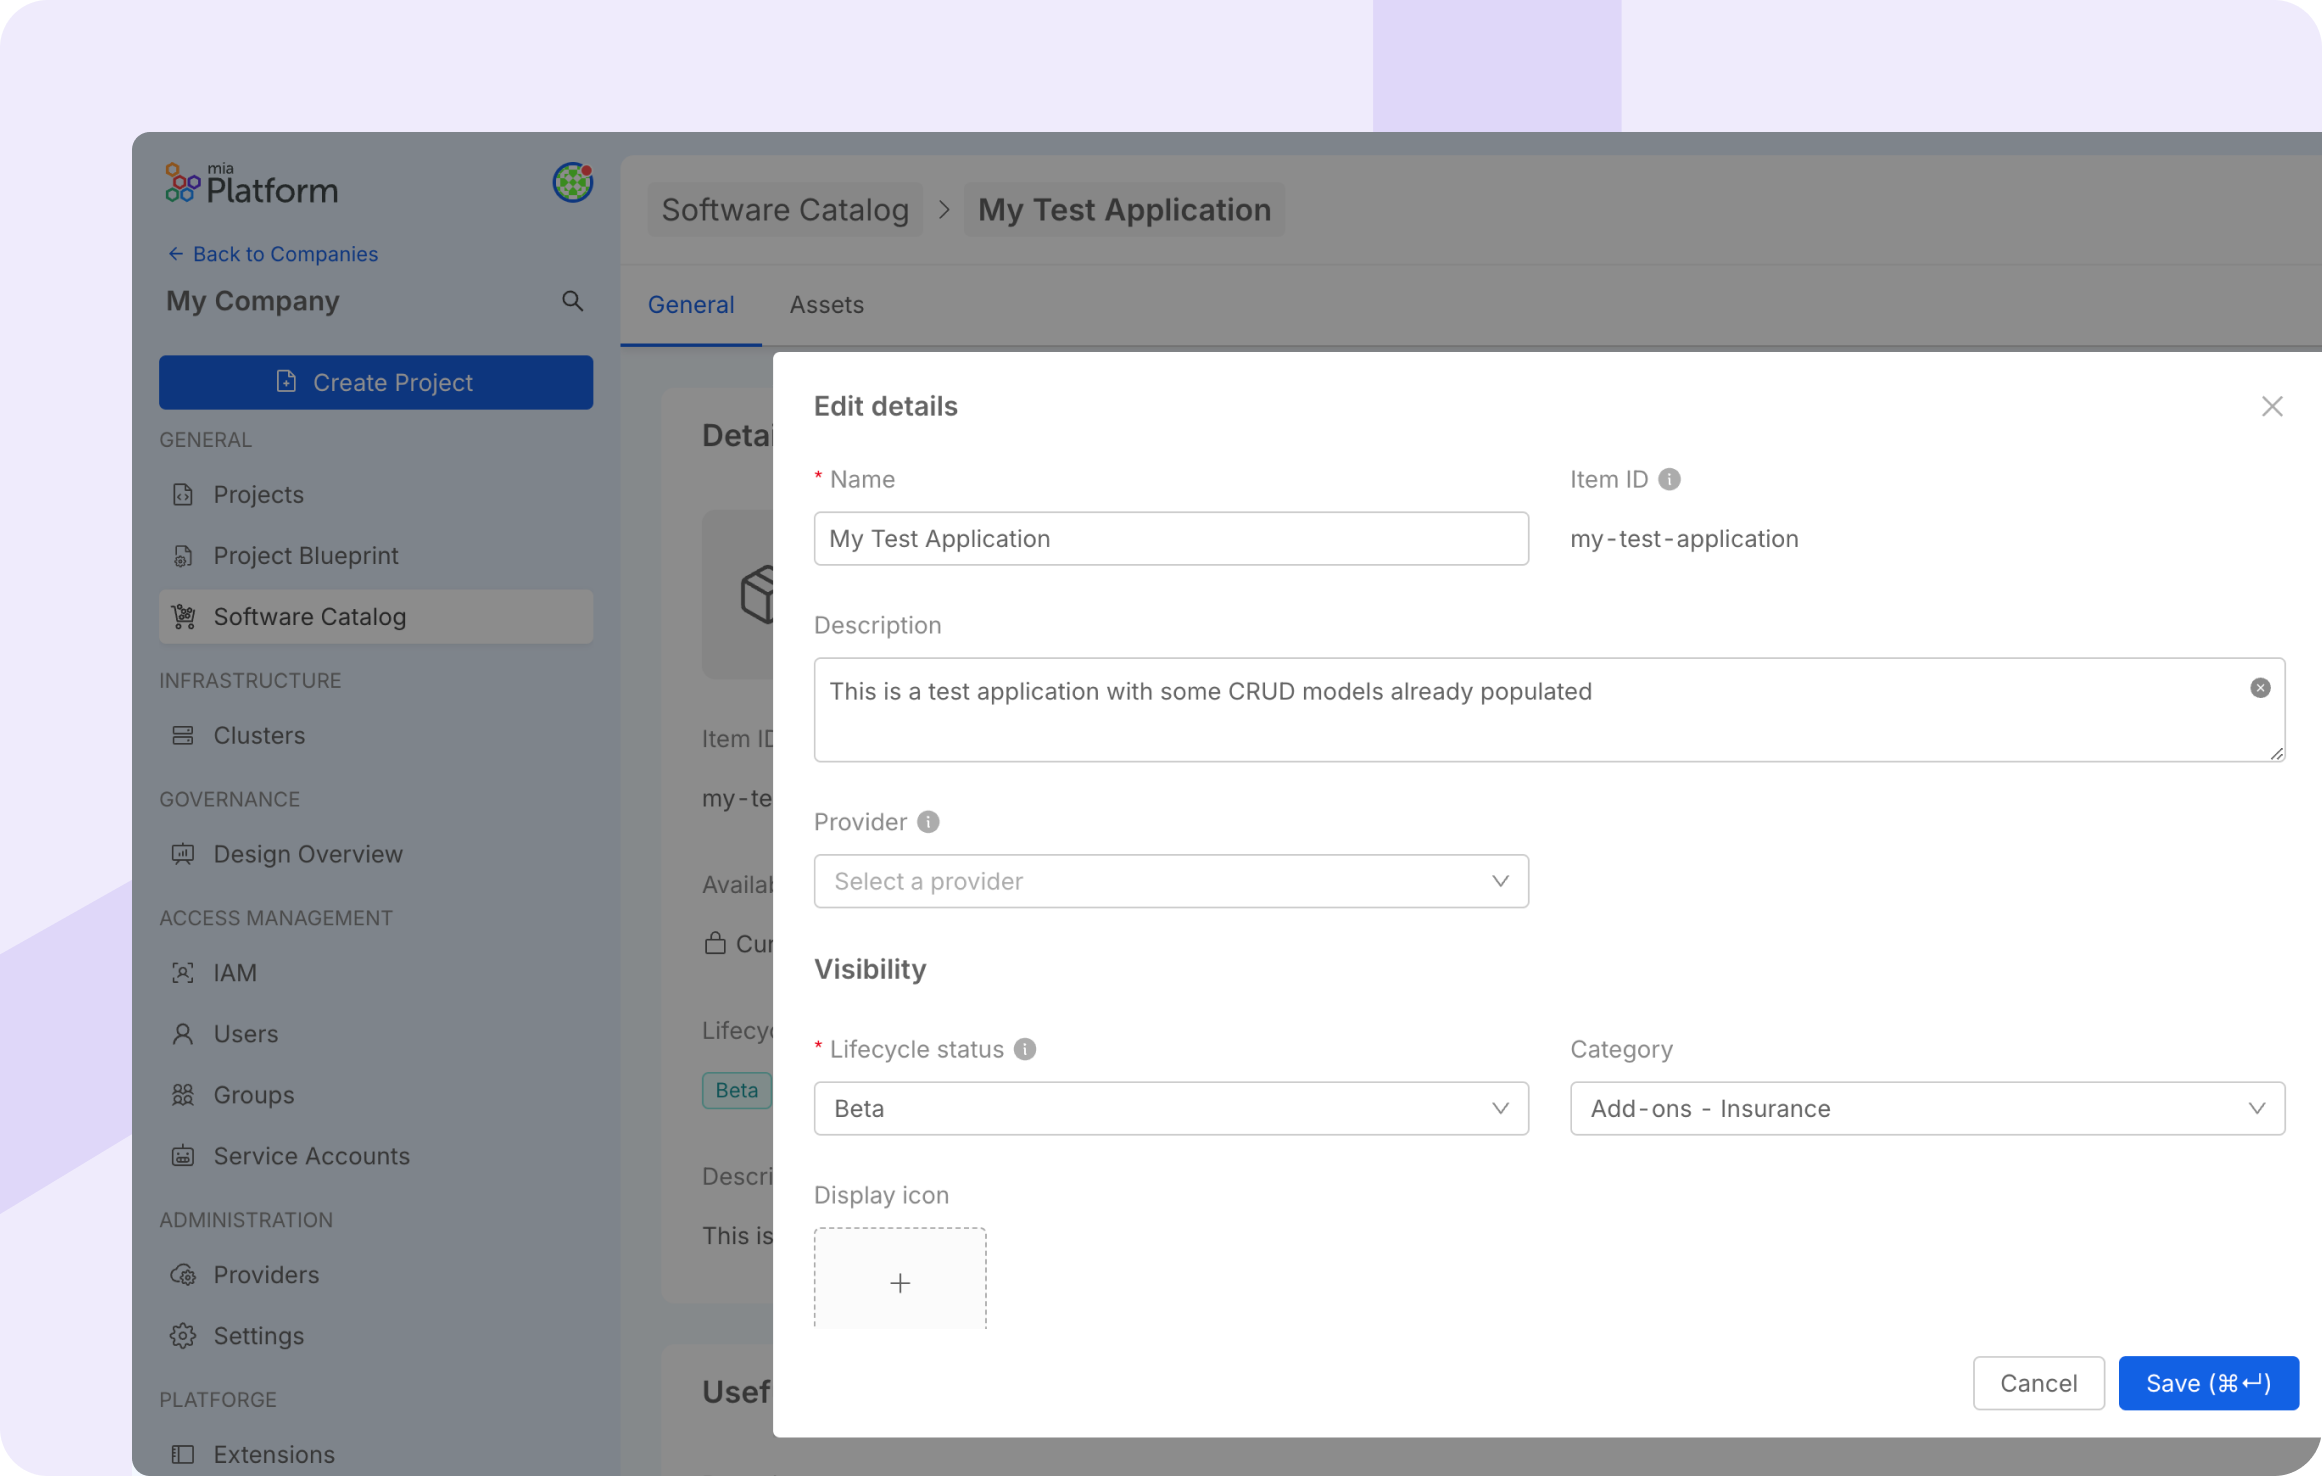
Task: Click the Name input field
Action: [x=1169, y=538]
